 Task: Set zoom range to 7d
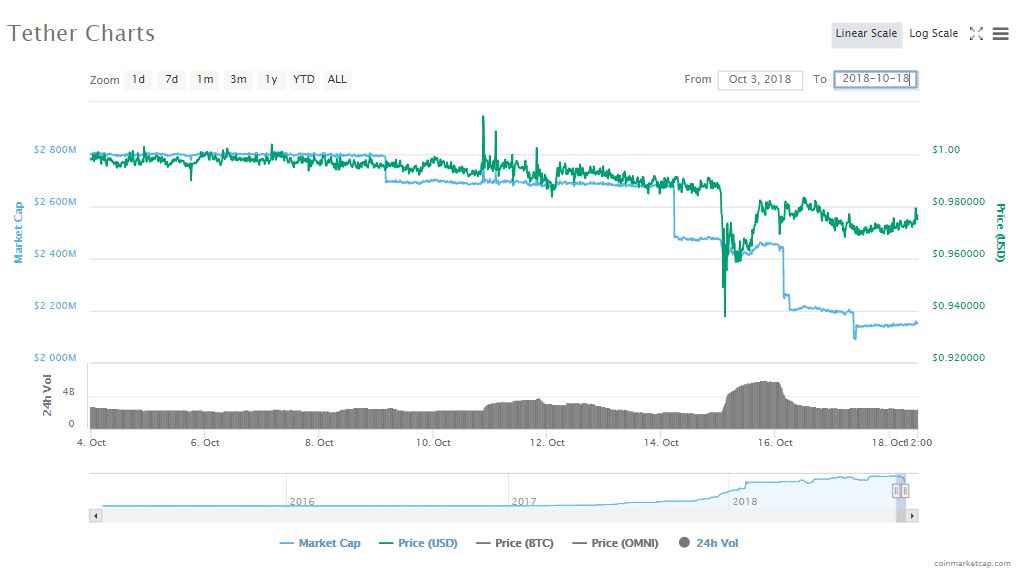(172, 79)
